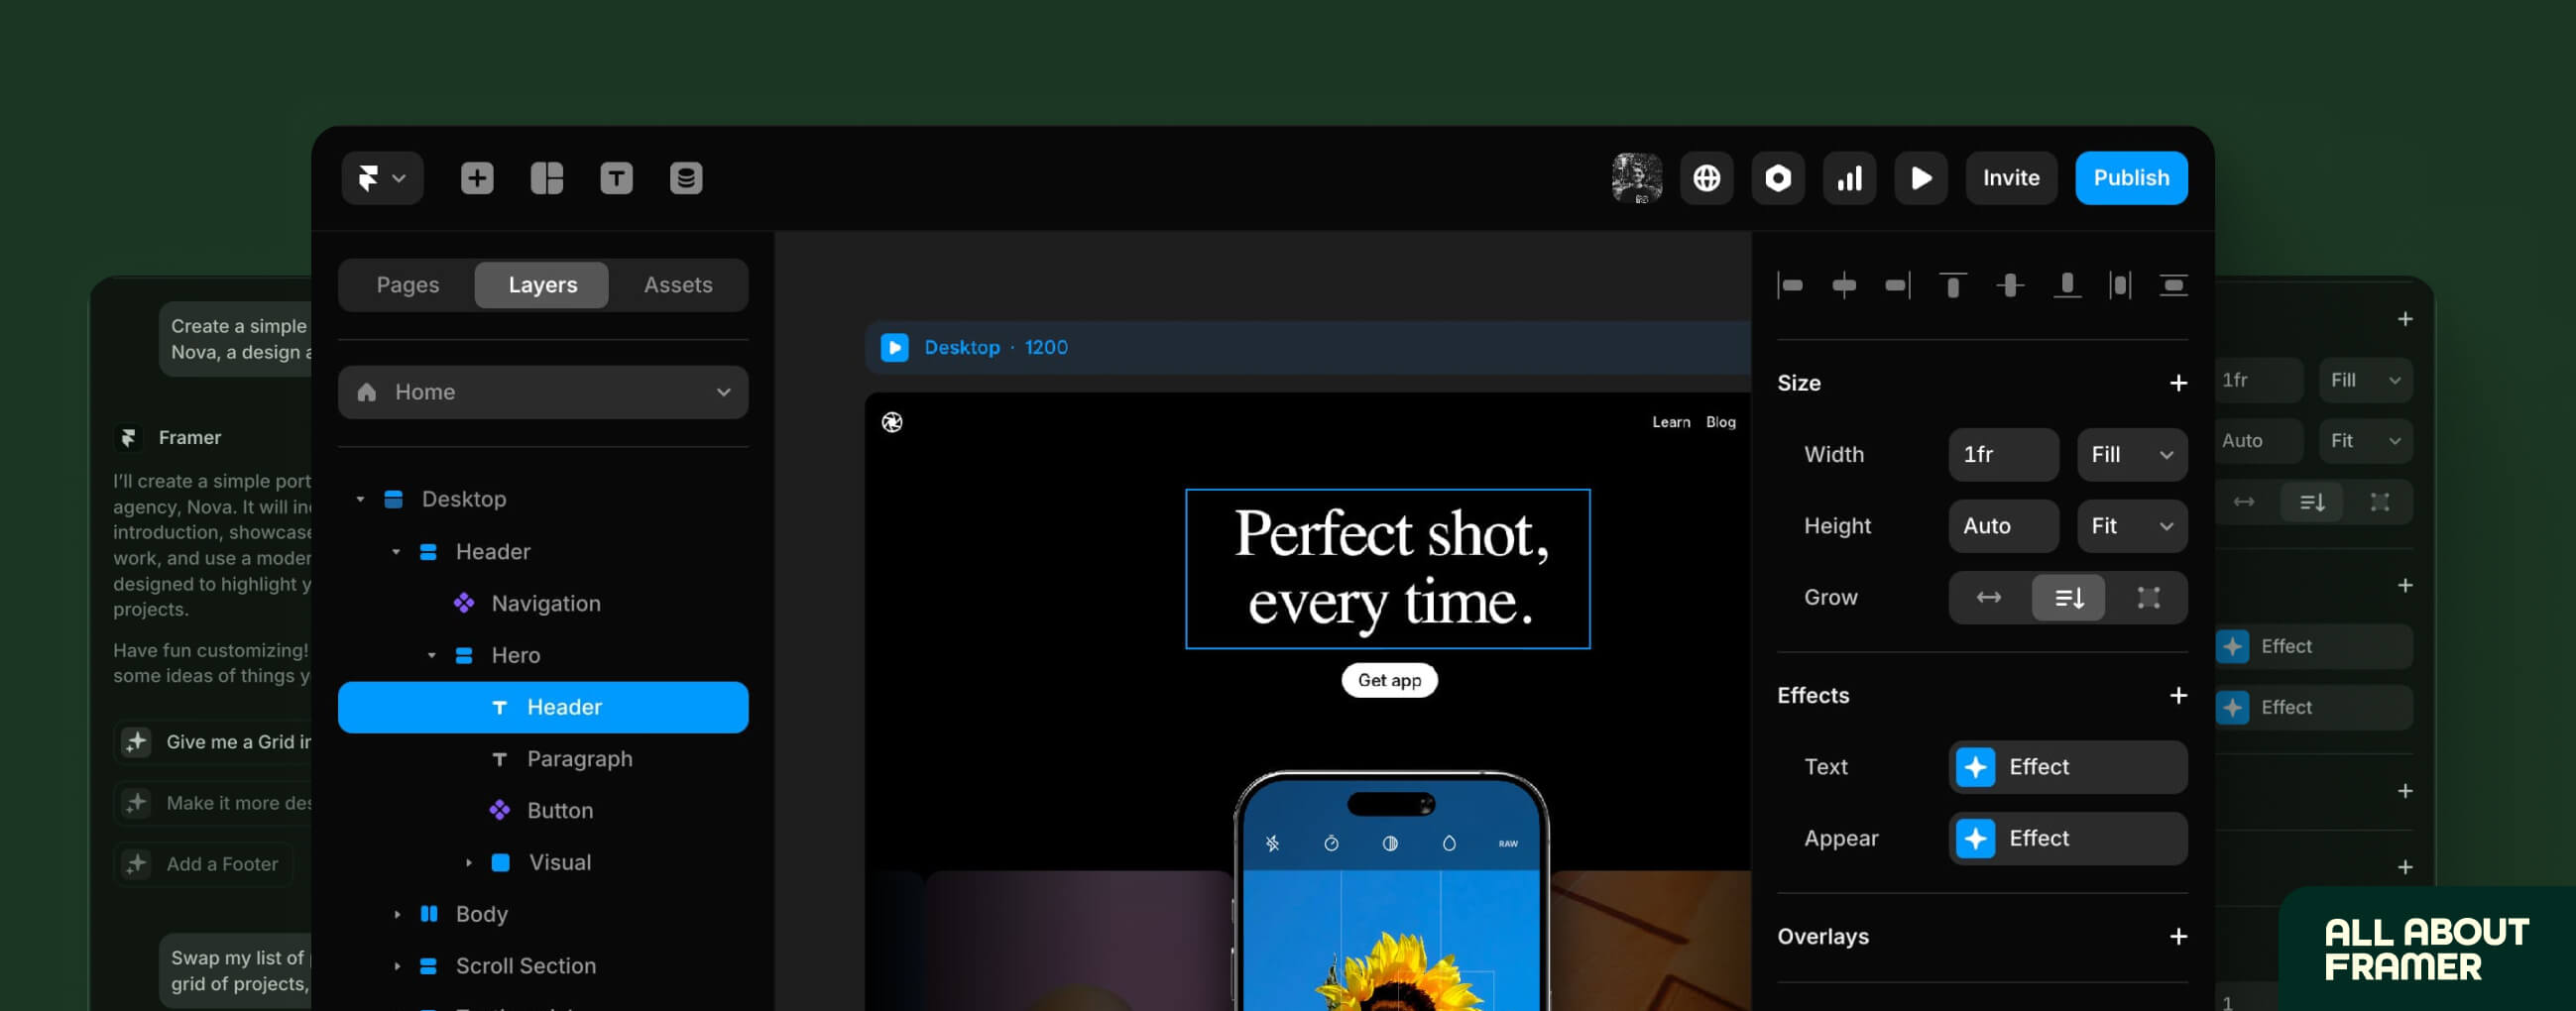
Task: Collapse the Hero layer
Action: click(432, 655)
